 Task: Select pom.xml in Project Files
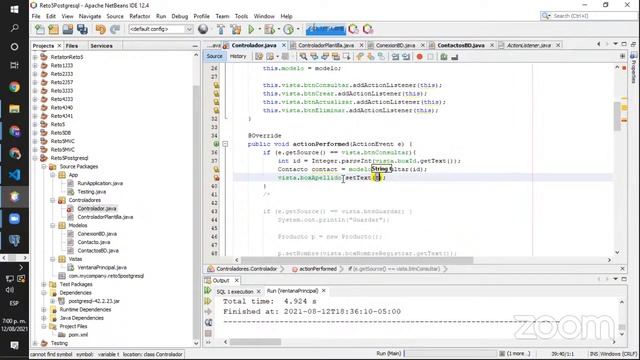click(x=78, y=335)
